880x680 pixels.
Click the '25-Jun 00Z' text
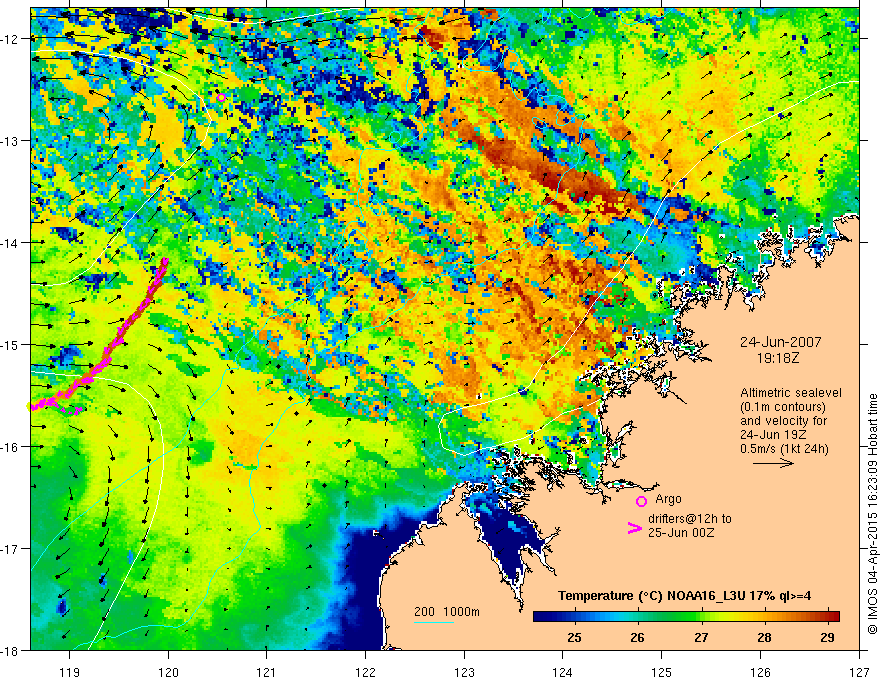click(681, 533)
